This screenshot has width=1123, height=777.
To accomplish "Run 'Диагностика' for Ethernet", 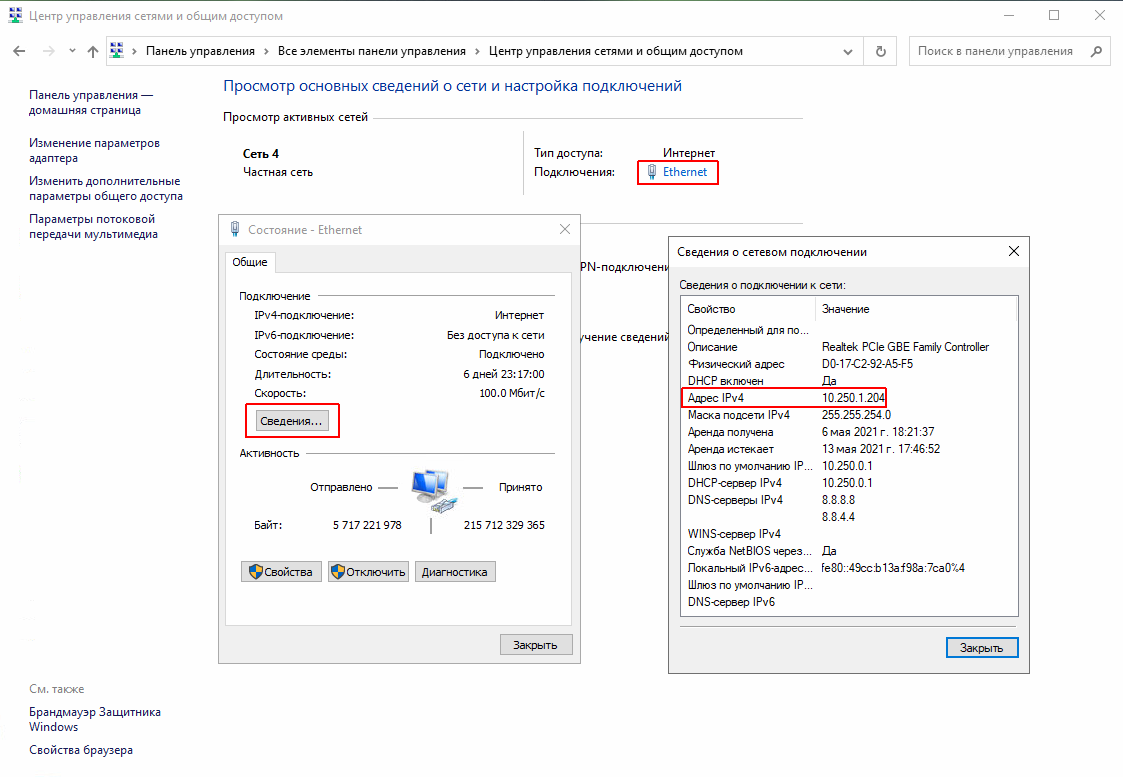I will (455, 571).
